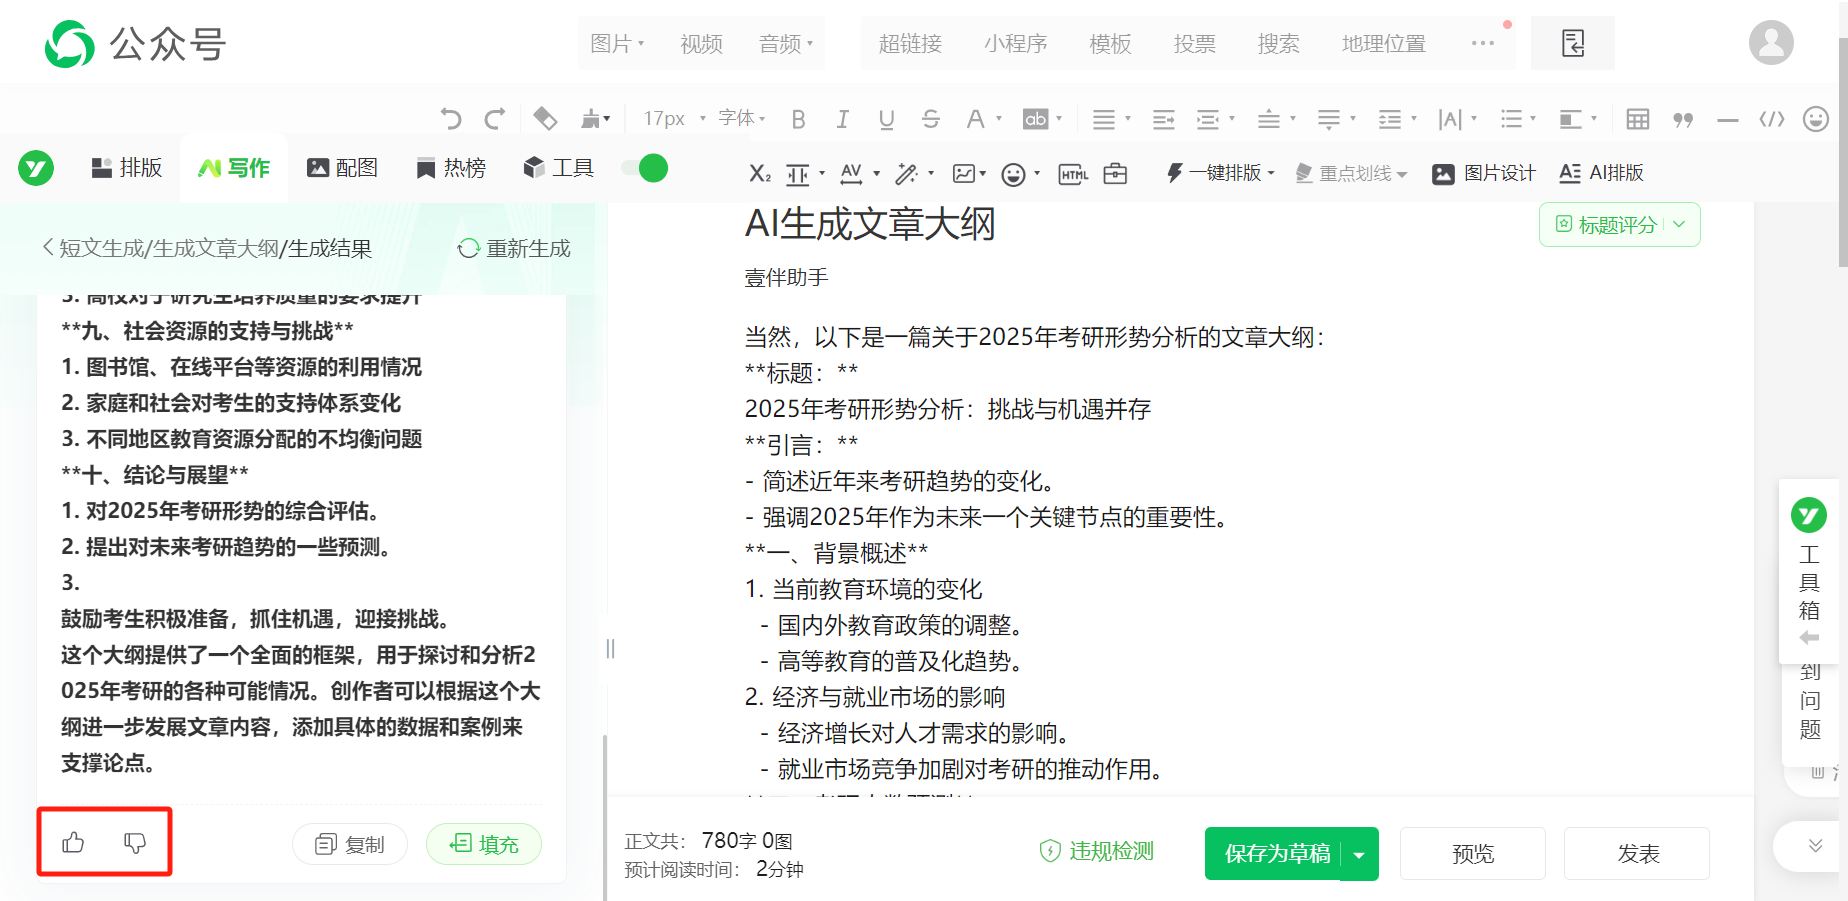The width and height of the screenshot is (1848, 901).
Task: Insert 地理位置 location
Action: click(1383, 43)
